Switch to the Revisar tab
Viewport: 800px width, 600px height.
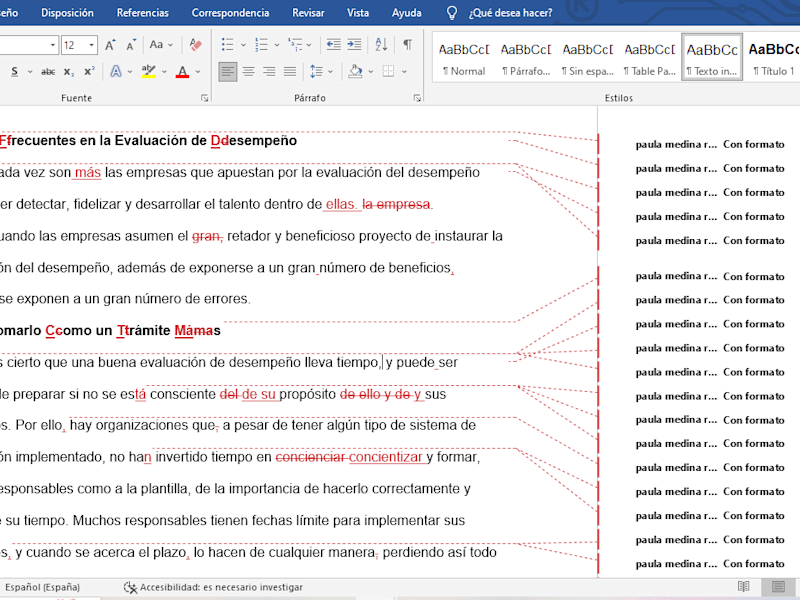308,13
